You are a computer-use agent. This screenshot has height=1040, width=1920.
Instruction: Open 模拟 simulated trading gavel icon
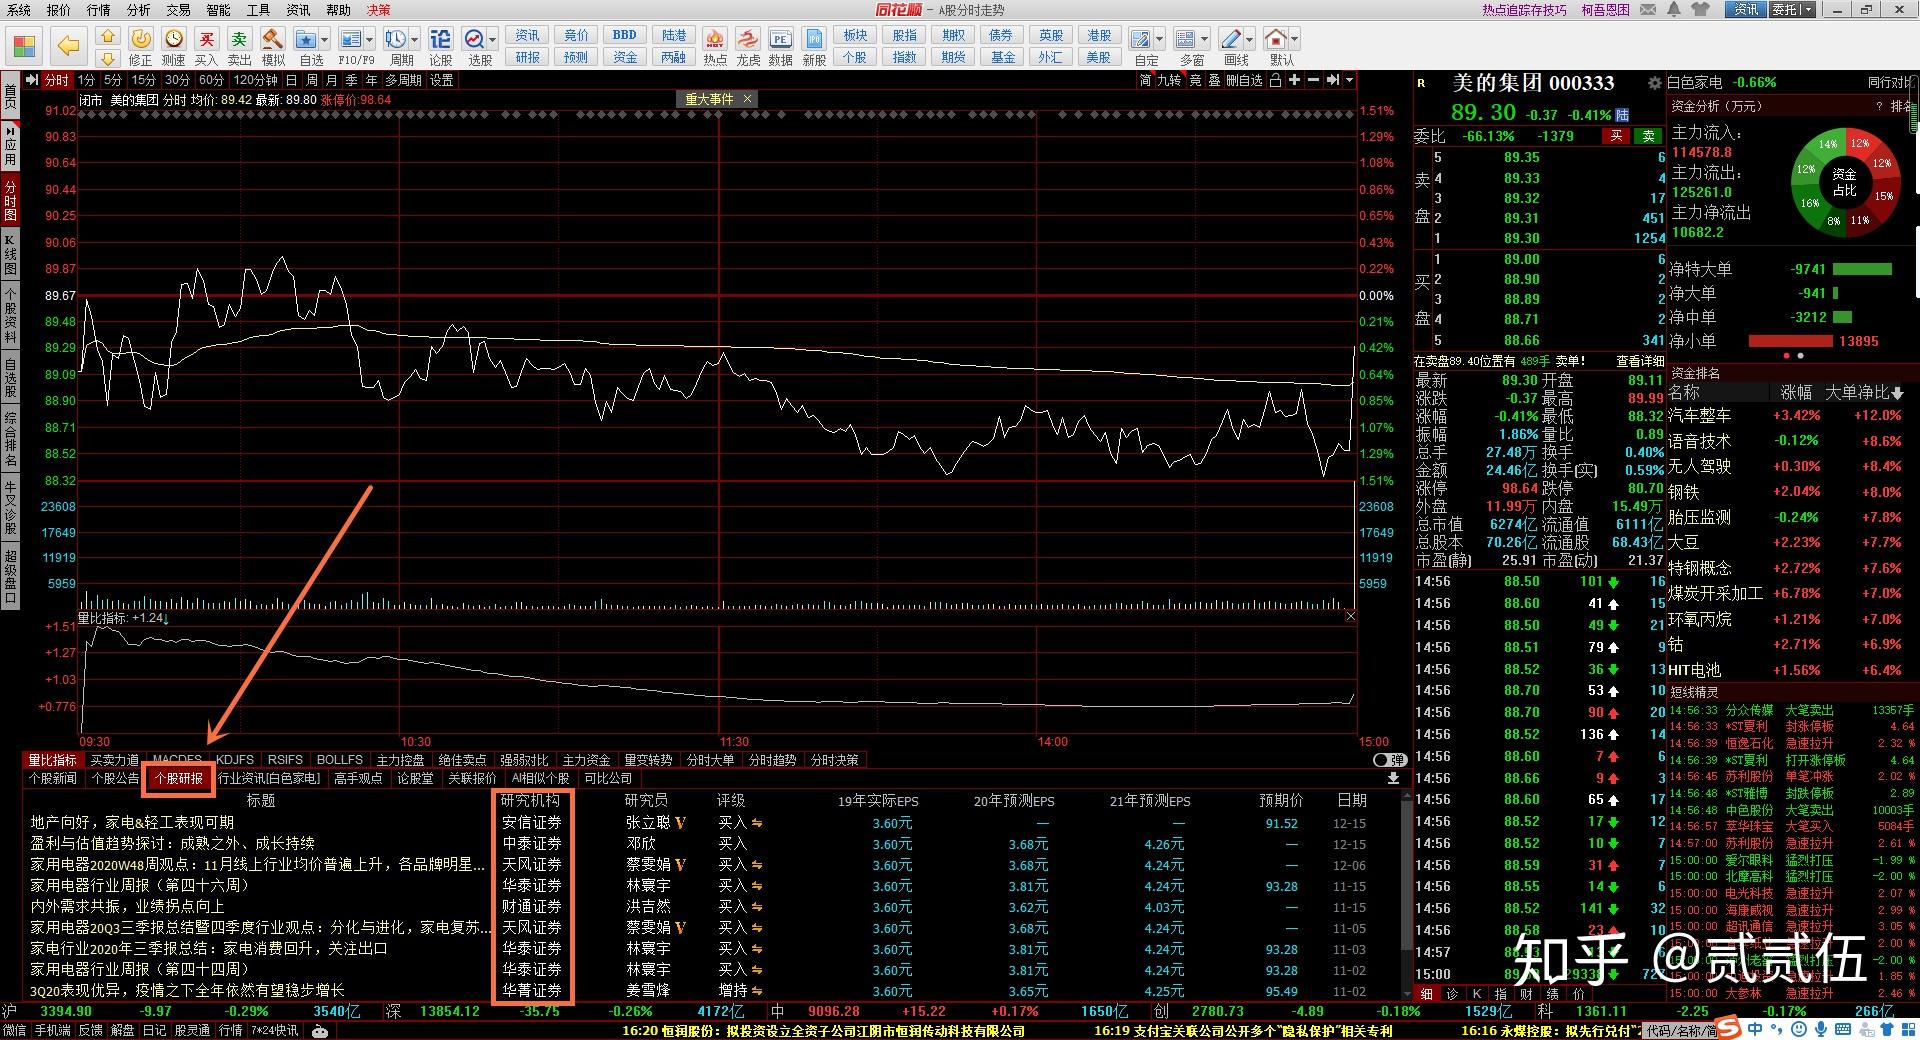[x=272, y=46]
